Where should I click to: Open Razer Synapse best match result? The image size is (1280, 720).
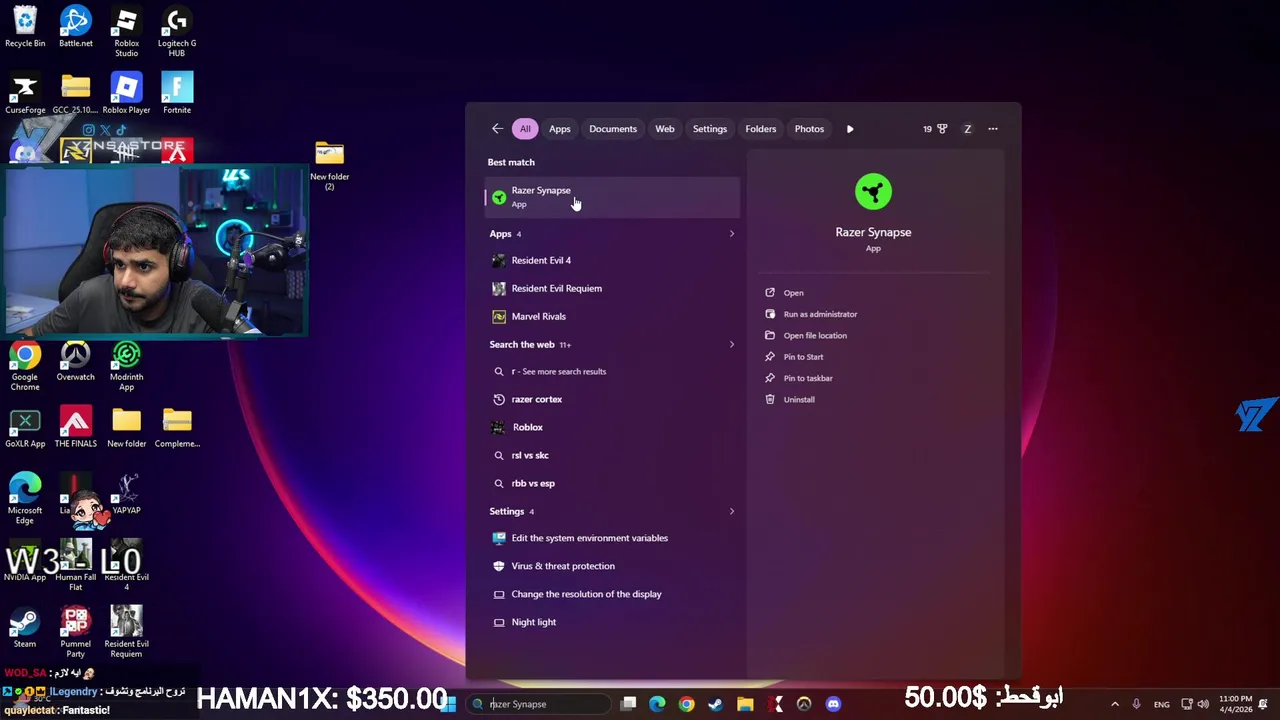click(x=612, y=197)
